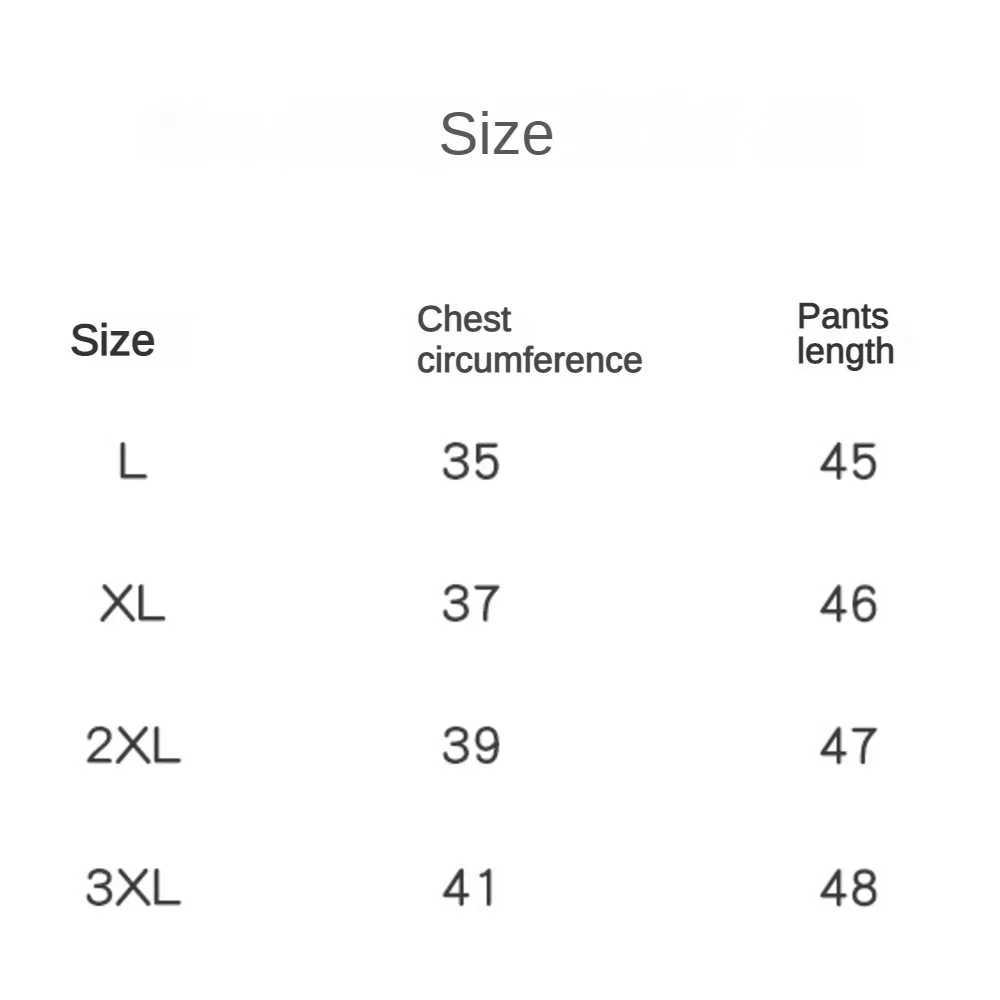The image size is (1000, 1000).
Task: Select the L size row label
Action: click(132, 462)
